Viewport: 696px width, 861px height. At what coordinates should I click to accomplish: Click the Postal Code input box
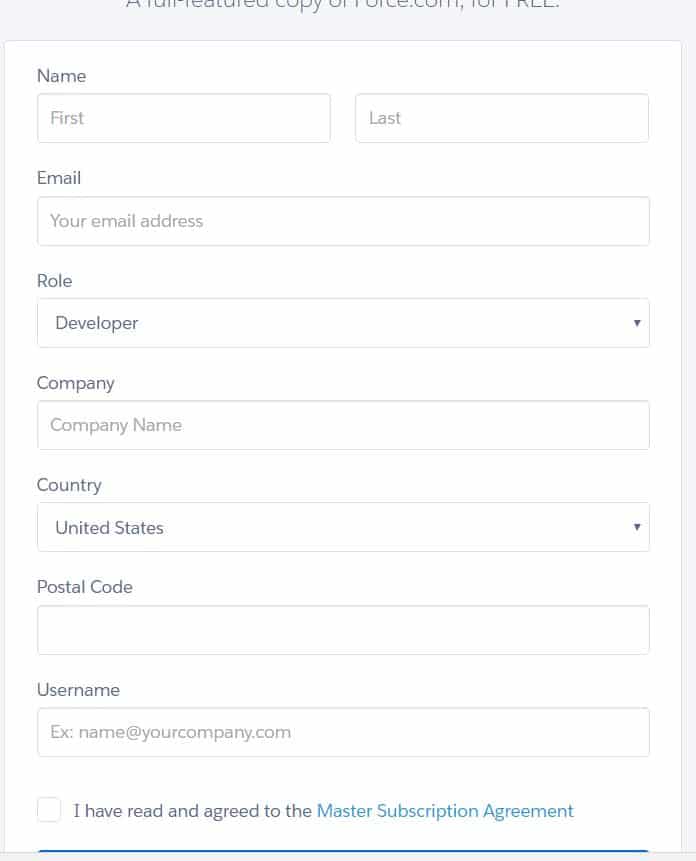click(x=343, y=630)
